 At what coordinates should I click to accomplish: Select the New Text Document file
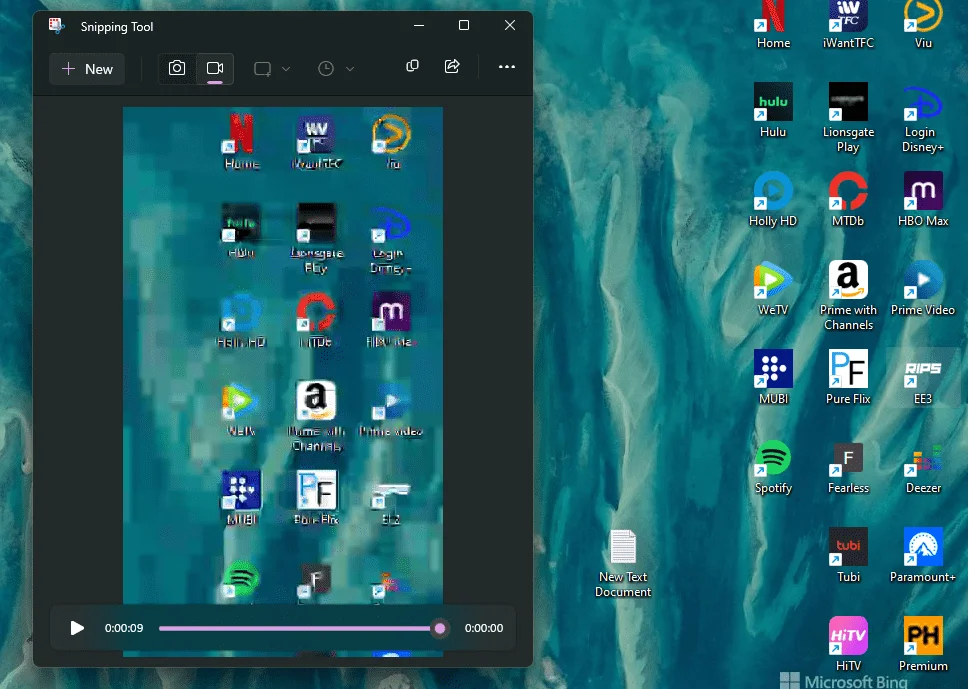(x=623, y=564)
